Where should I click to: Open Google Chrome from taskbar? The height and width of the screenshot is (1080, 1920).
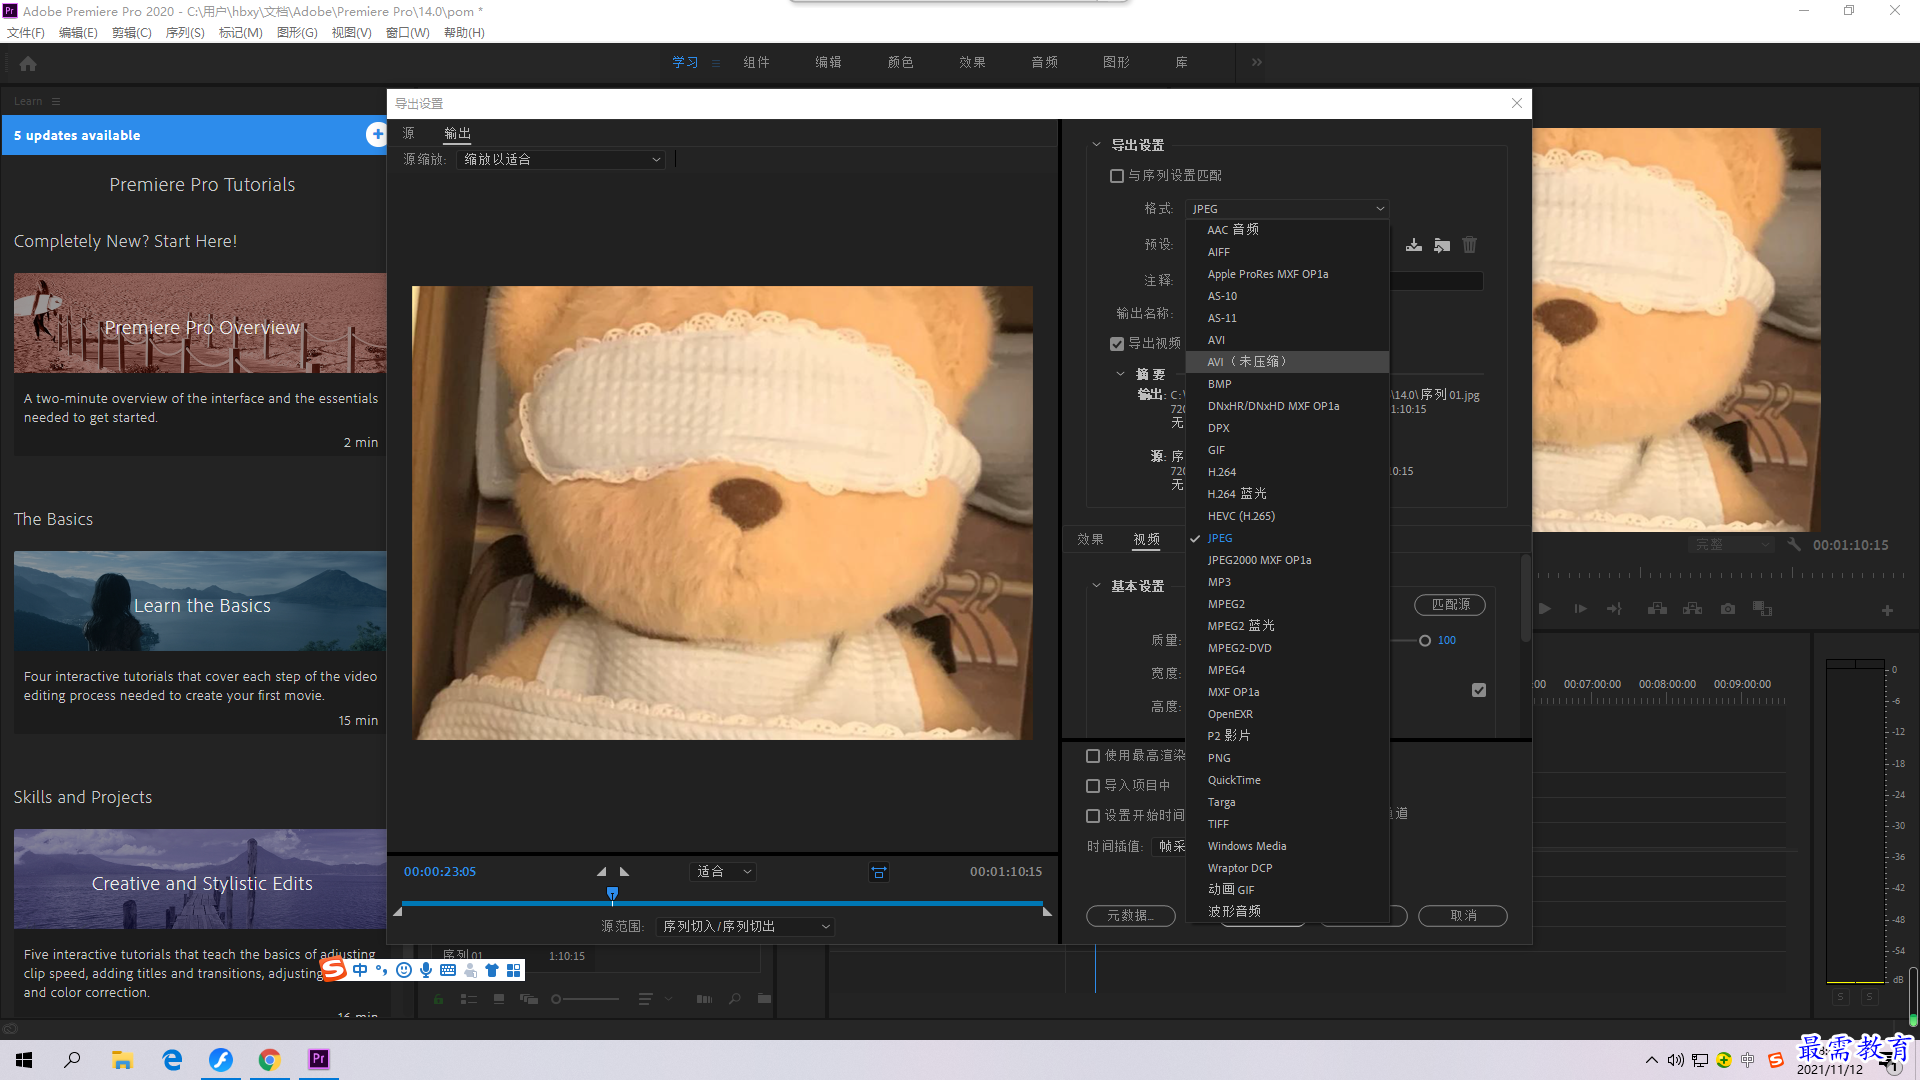tap(270, 1060)
